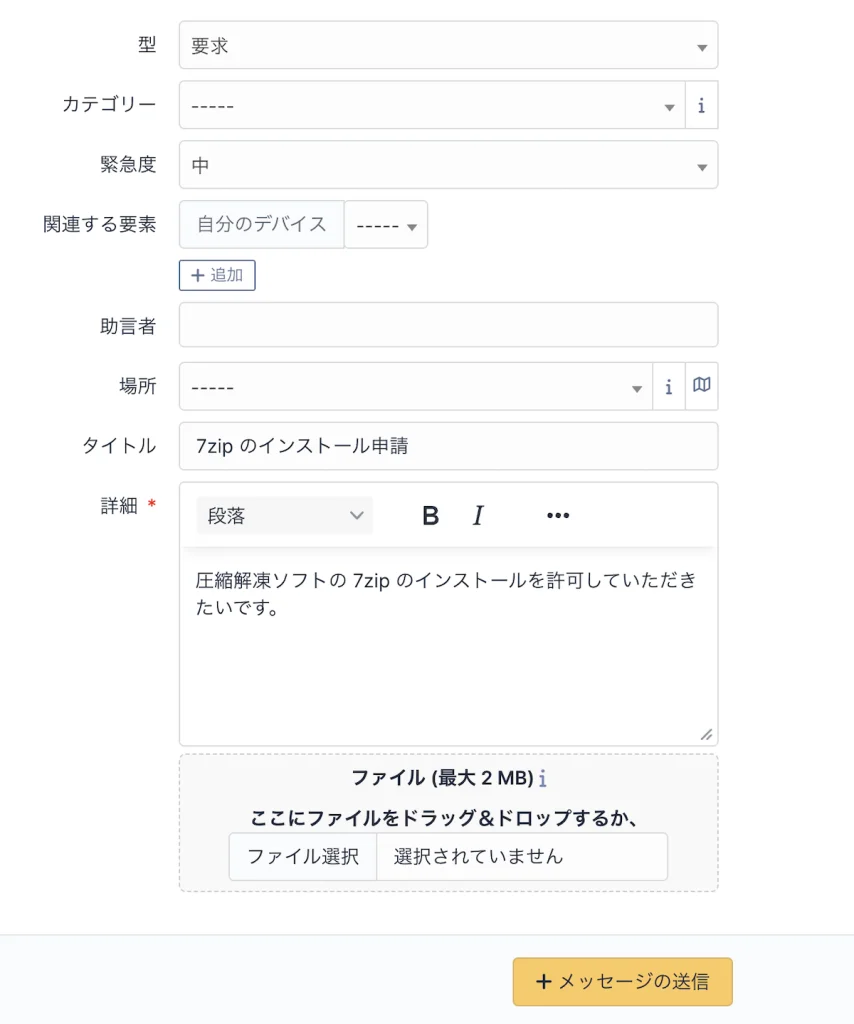Image resolution: width=854 pixels, height=1024 pixels.
Task: Open the カテゴリー dropdown
Action: (x=432, y=105)
